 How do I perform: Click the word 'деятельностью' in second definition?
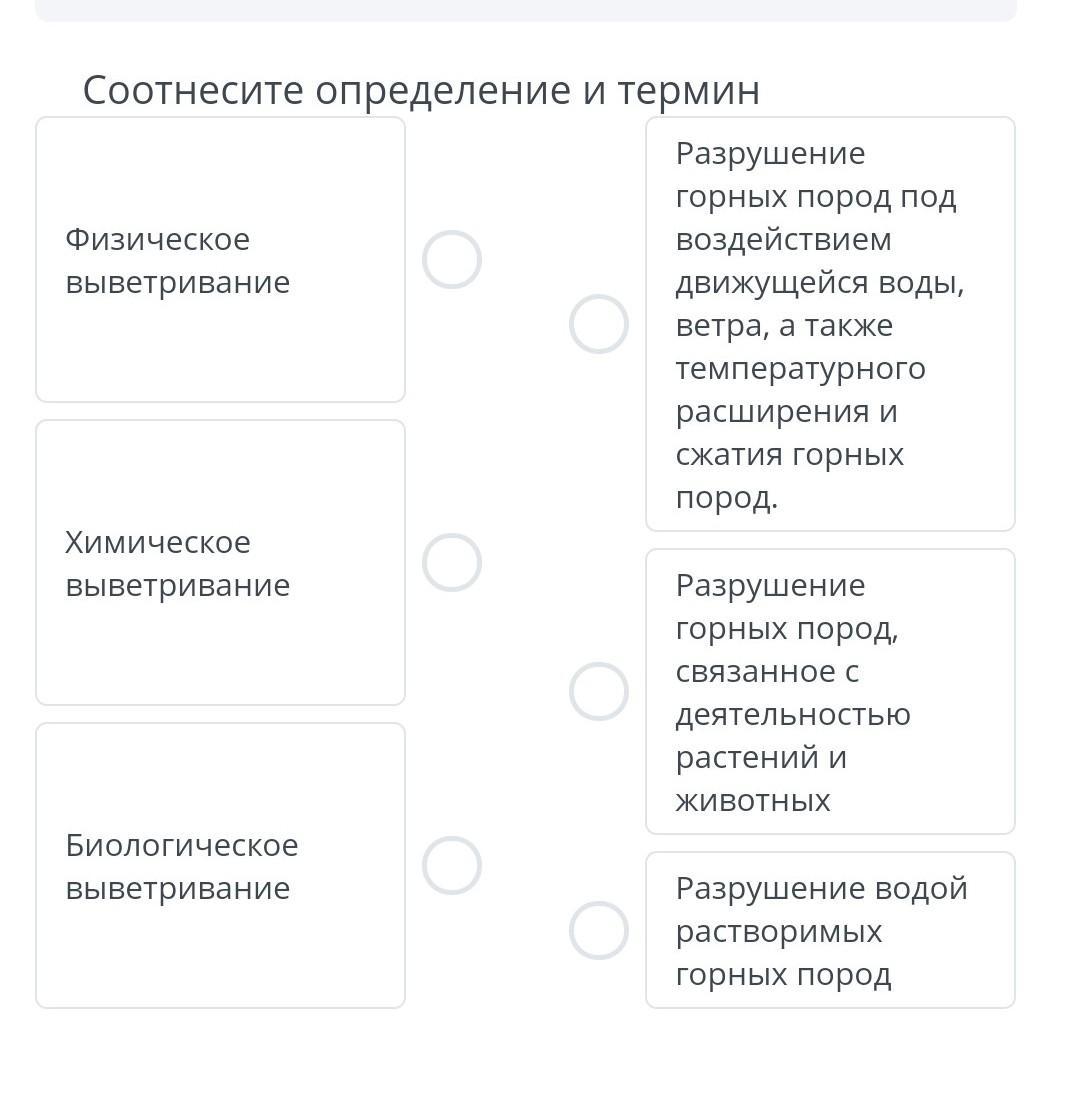[793, 715]
